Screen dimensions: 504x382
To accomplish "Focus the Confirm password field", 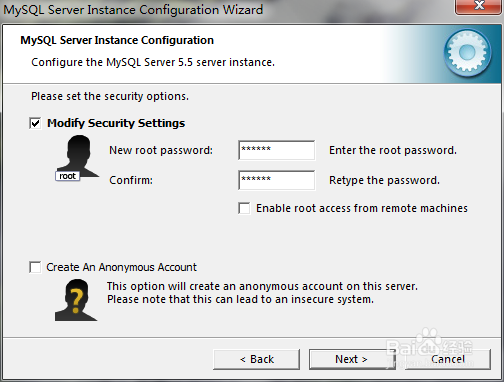I will pyautogui.click(x=277, y=180).
